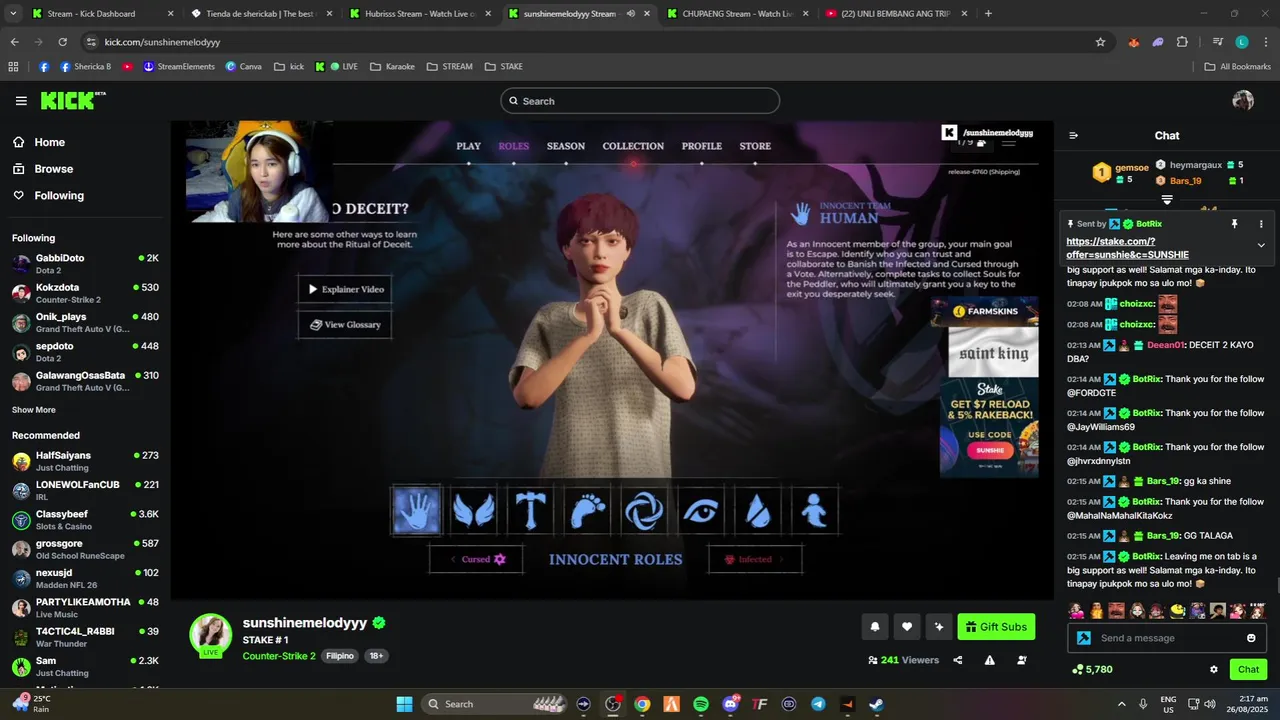This screenshot has width=1280, height=720.
Task: Open Windows Start menu
Action: click(404, 704)
